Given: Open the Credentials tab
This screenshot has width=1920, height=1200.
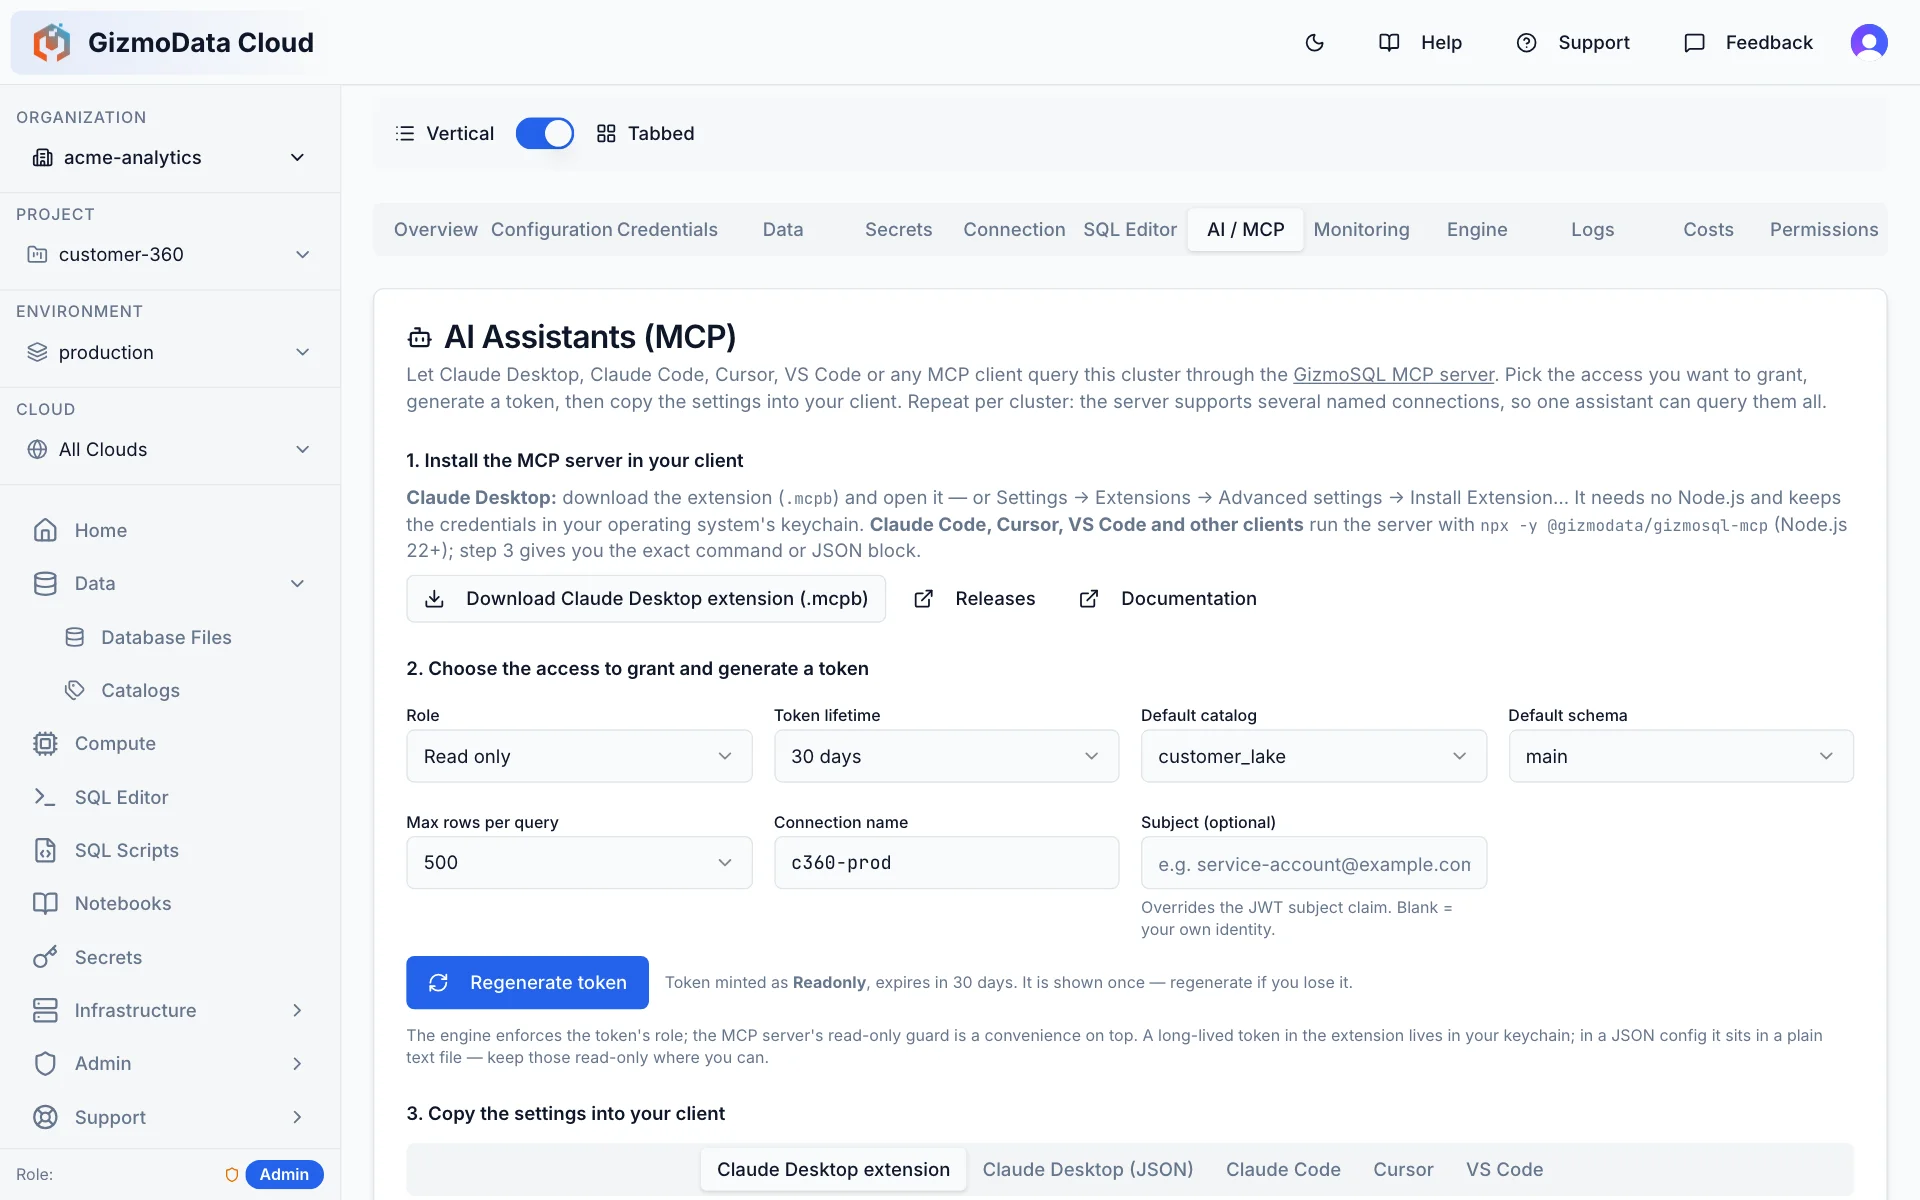Looking at the screenshot, I should (668, 229).
